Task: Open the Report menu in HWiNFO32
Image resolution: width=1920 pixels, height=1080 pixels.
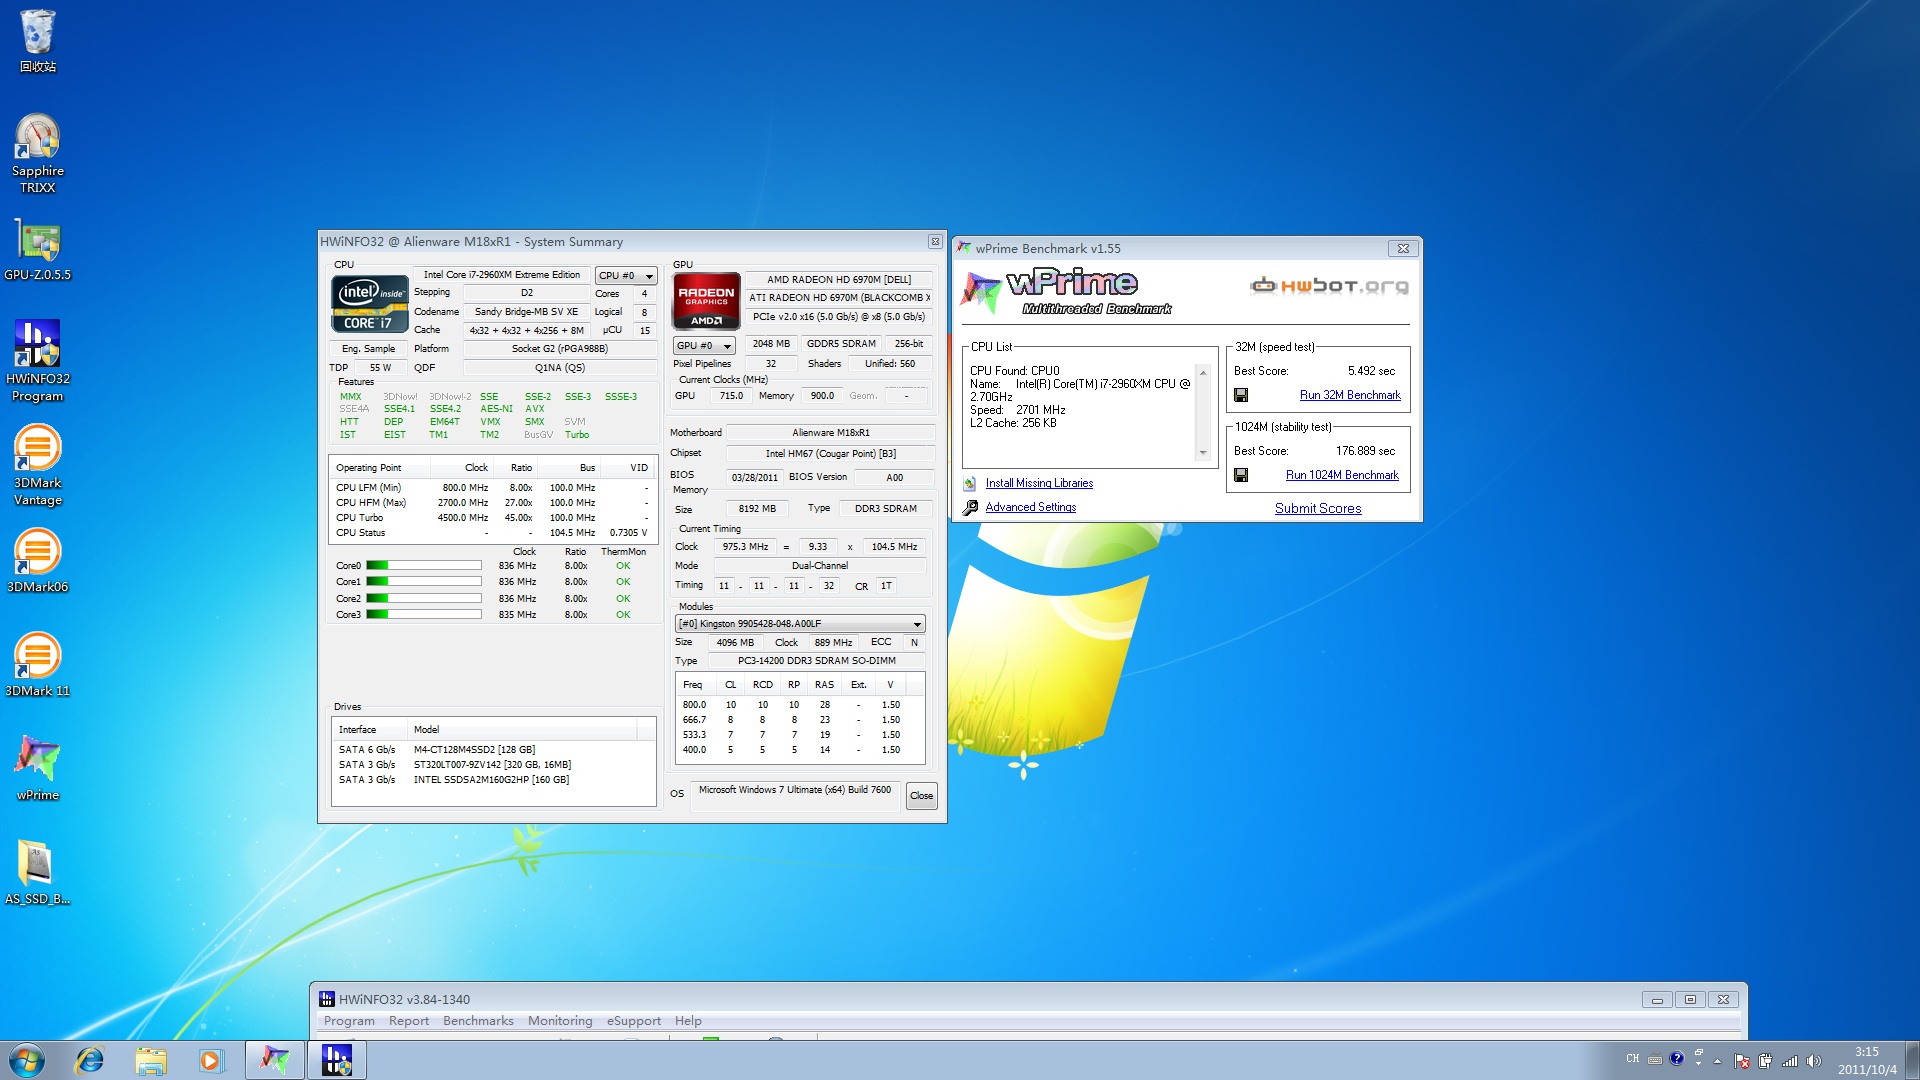Action: coord(409,1021)
